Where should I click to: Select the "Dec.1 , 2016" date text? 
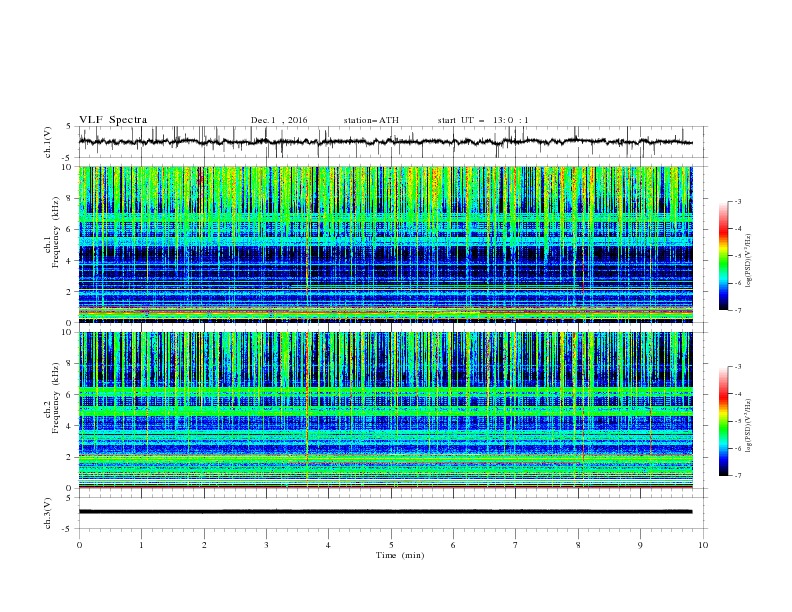click(279, 120)
